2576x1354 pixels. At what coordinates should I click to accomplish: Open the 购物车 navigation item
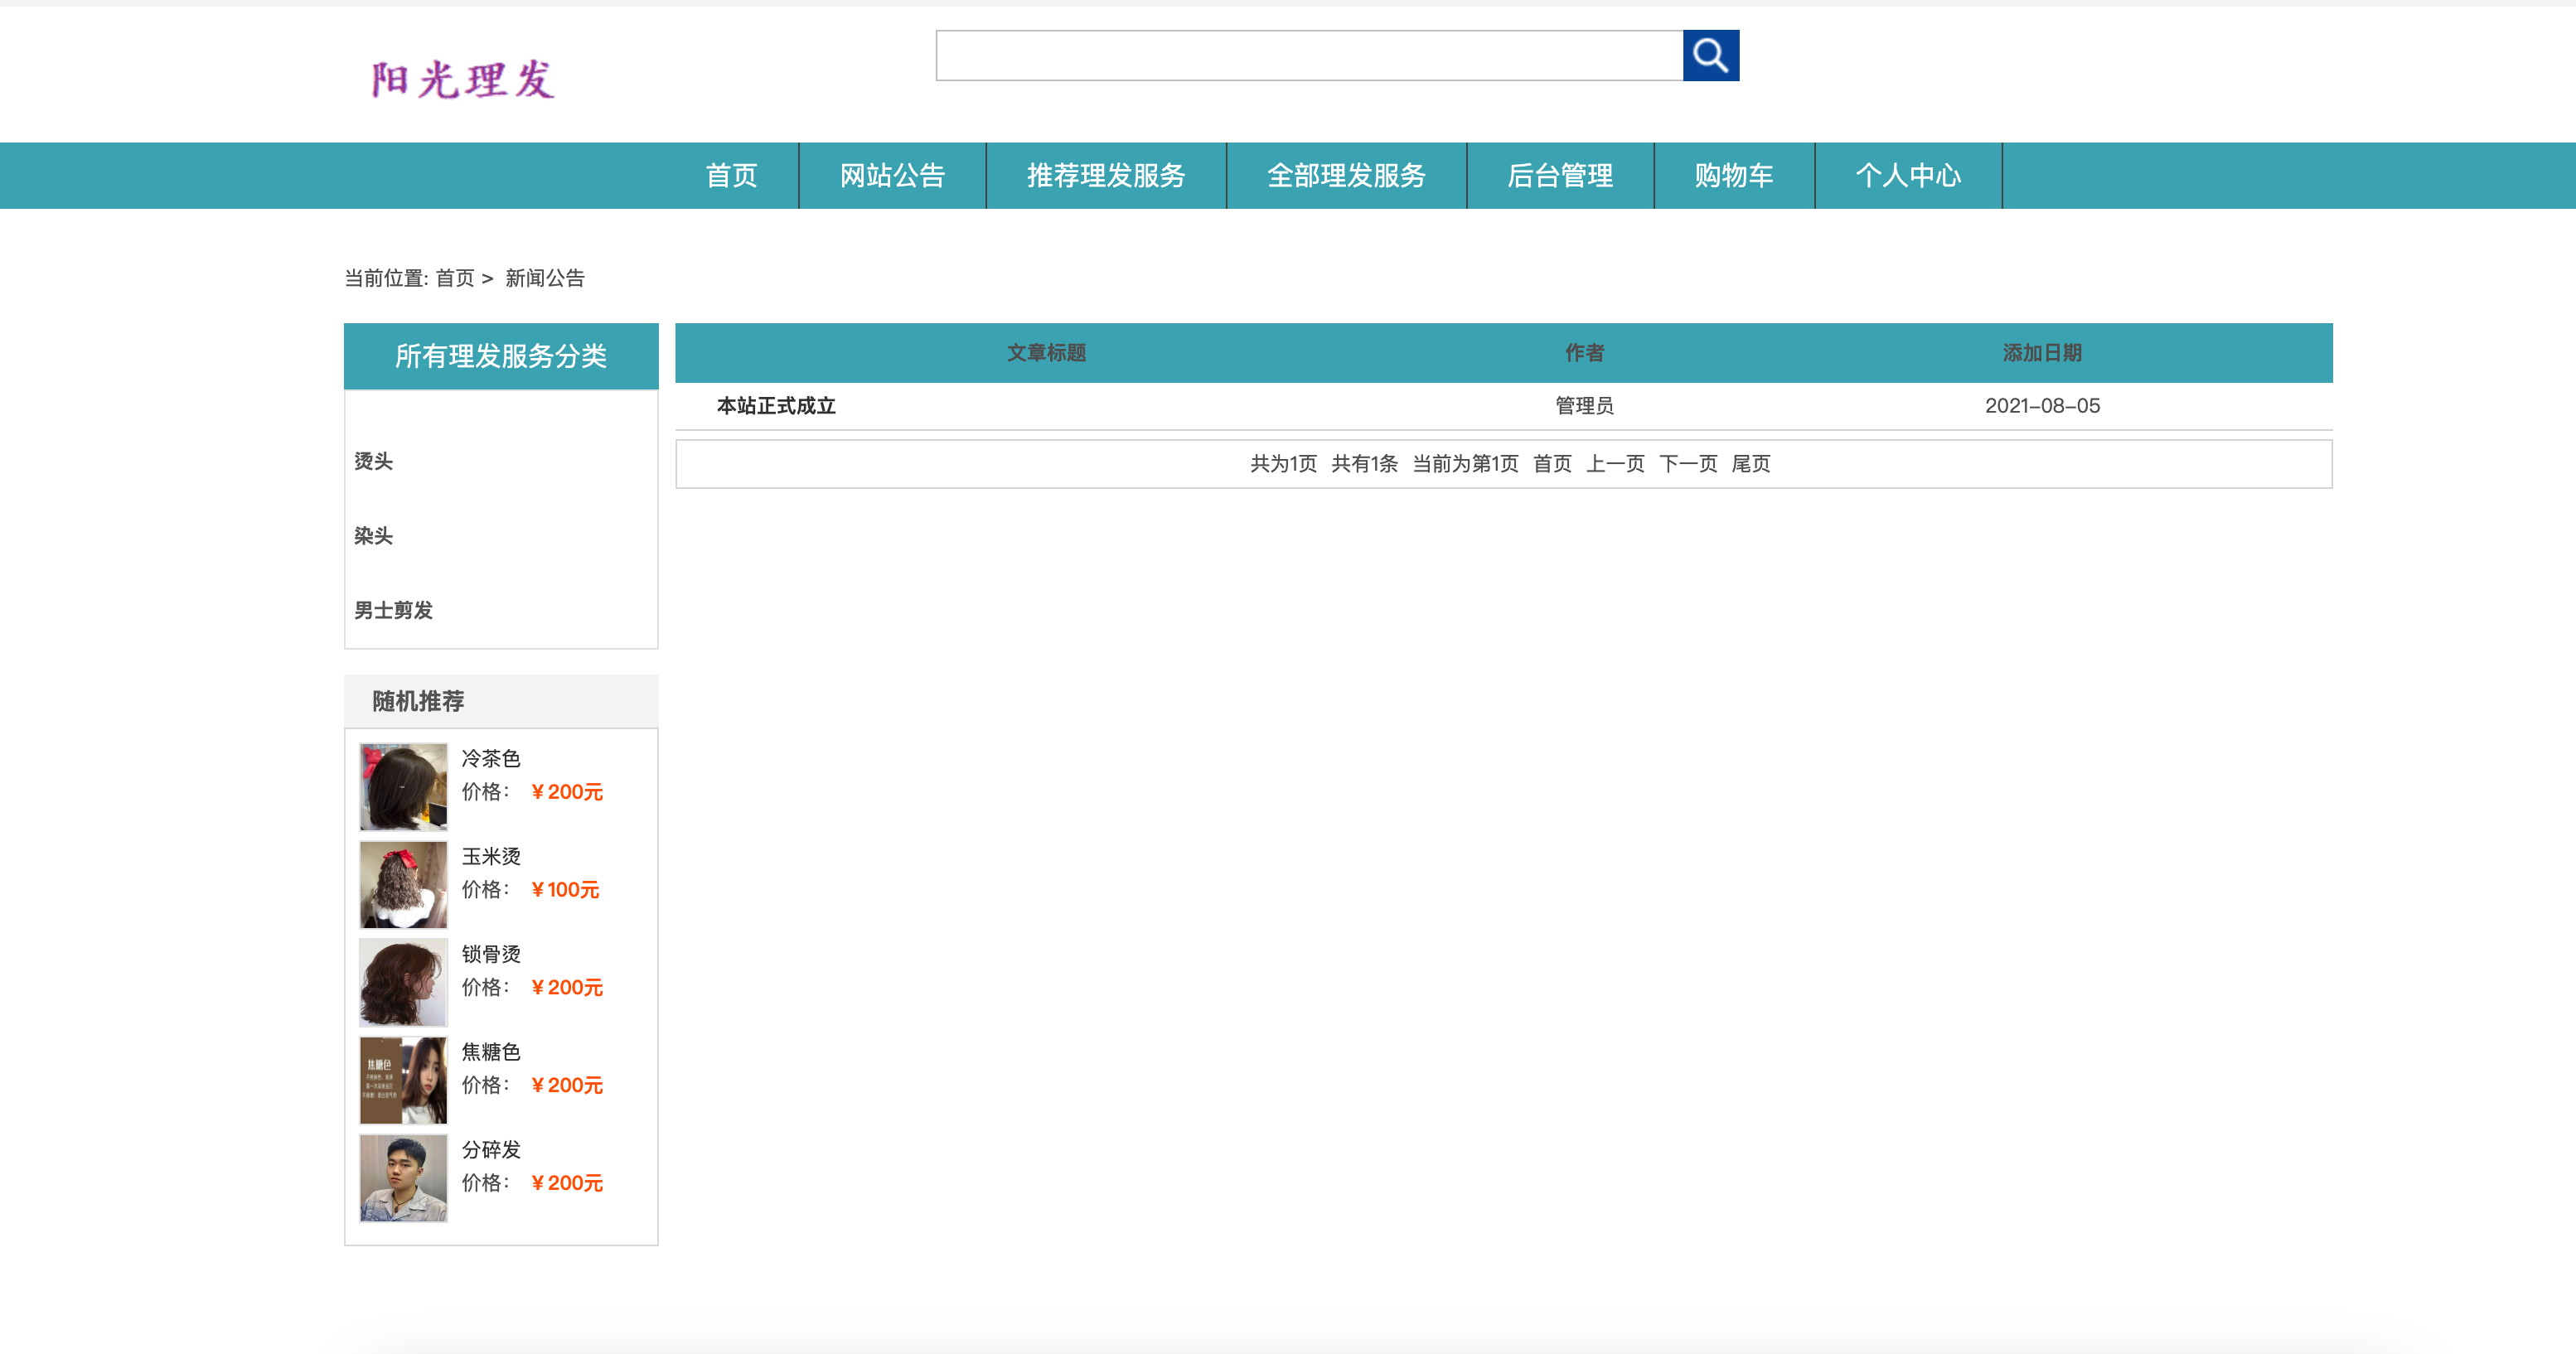[1733, 175]
